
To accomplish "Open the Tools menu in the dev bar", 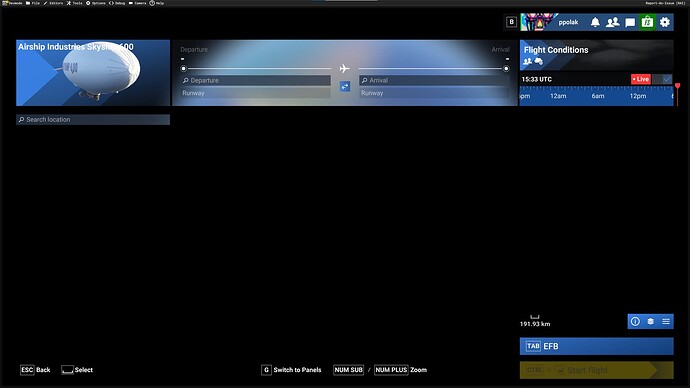I will 74,3.
